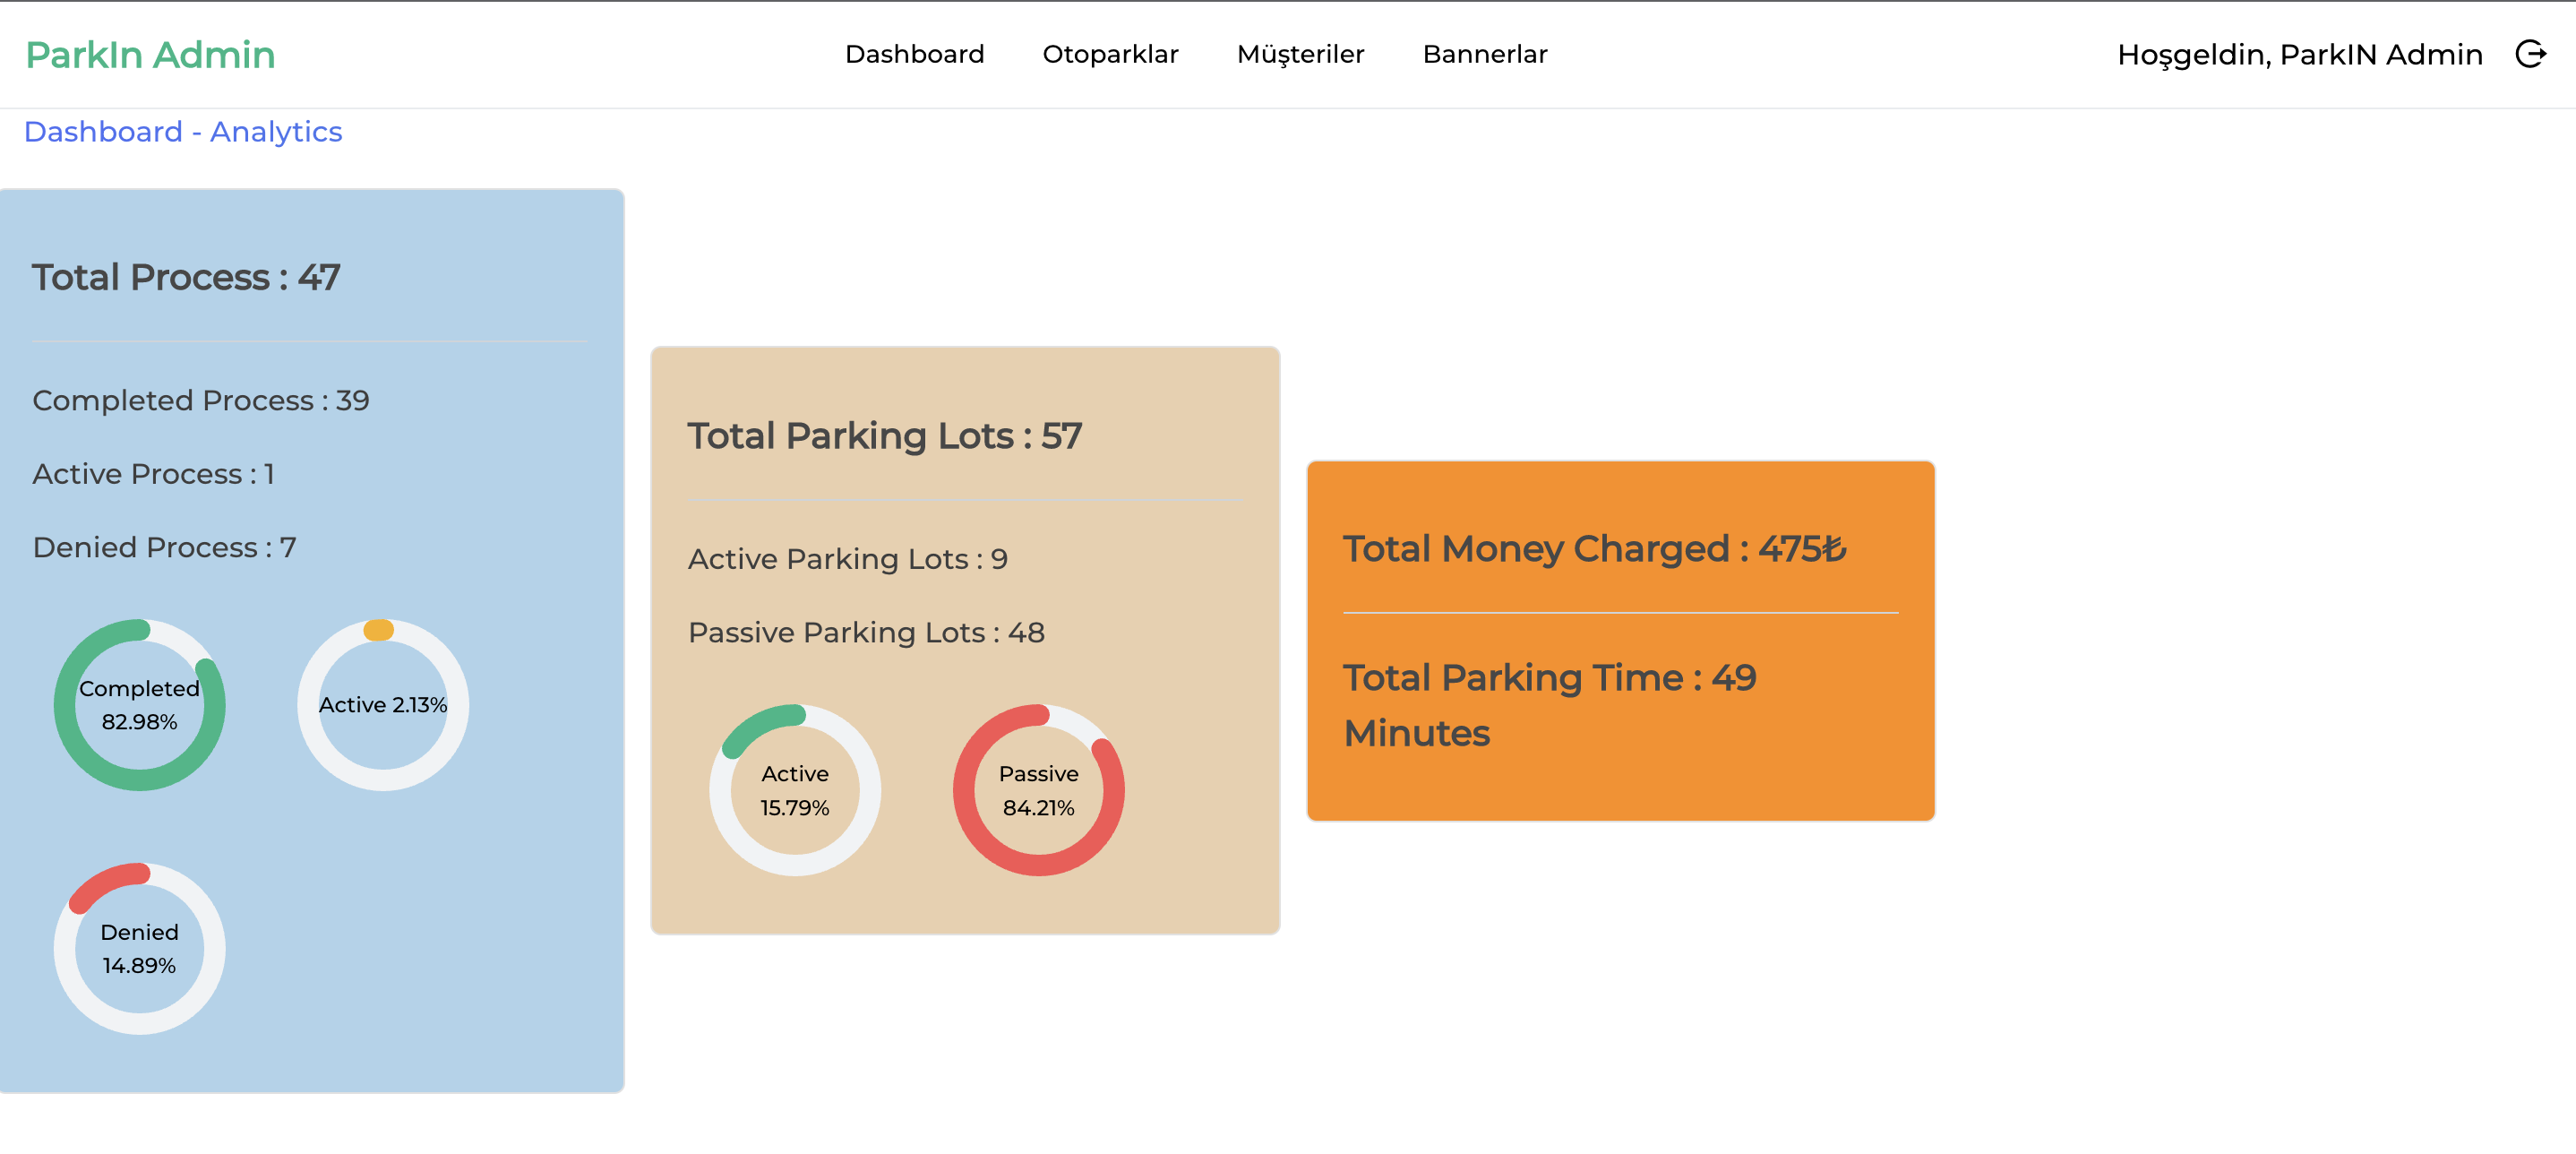
Task: Go to the Bannerlar section
Action: click(1484, 55)
